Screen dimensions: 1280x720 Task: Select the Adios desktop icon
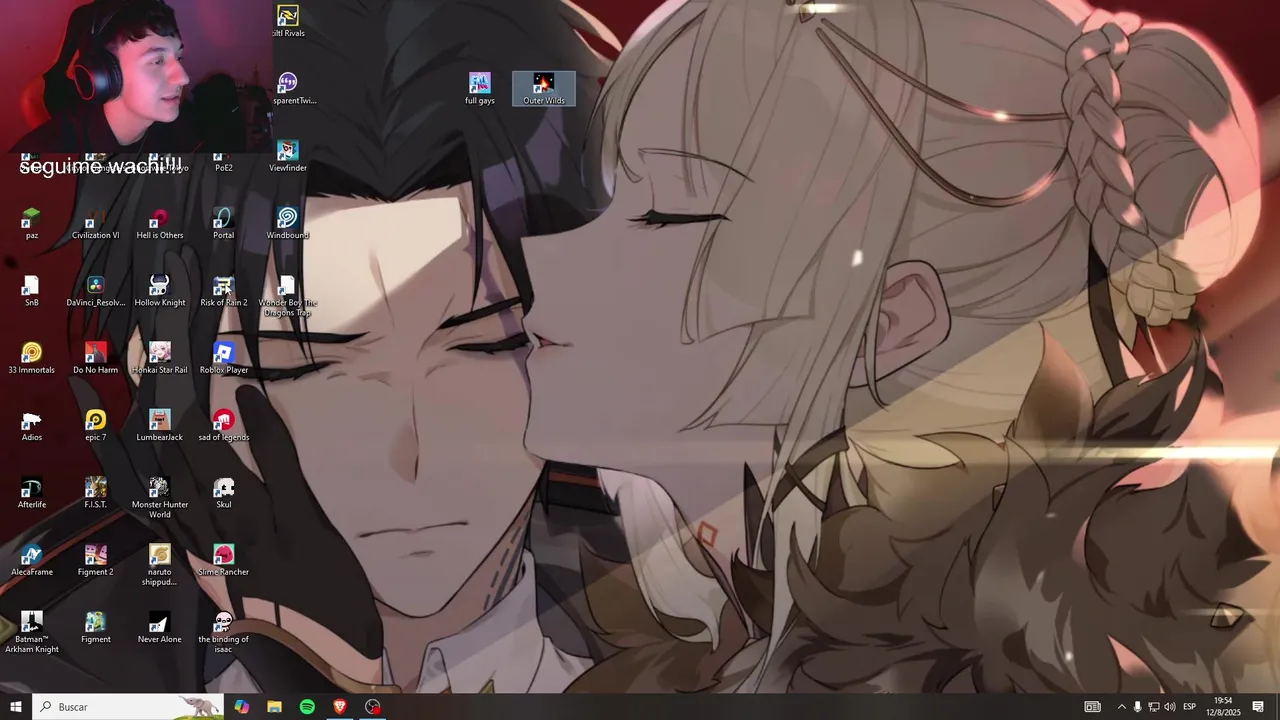(x=32, y=426)
